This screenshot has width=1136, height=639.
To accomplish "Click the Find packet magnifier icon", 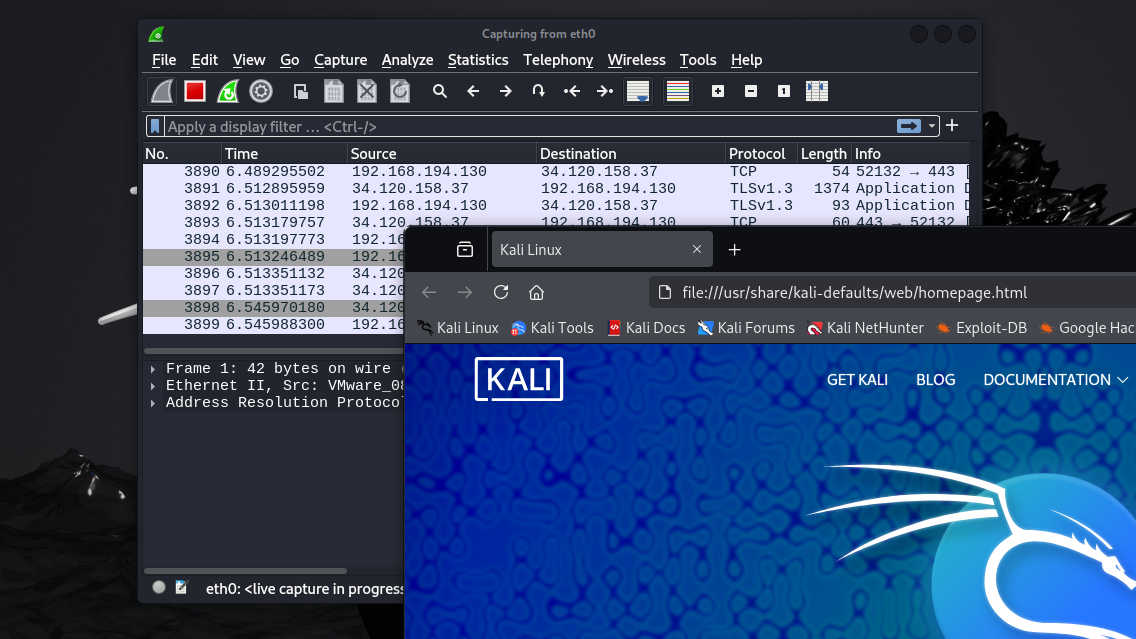I will tap(440, 91).
